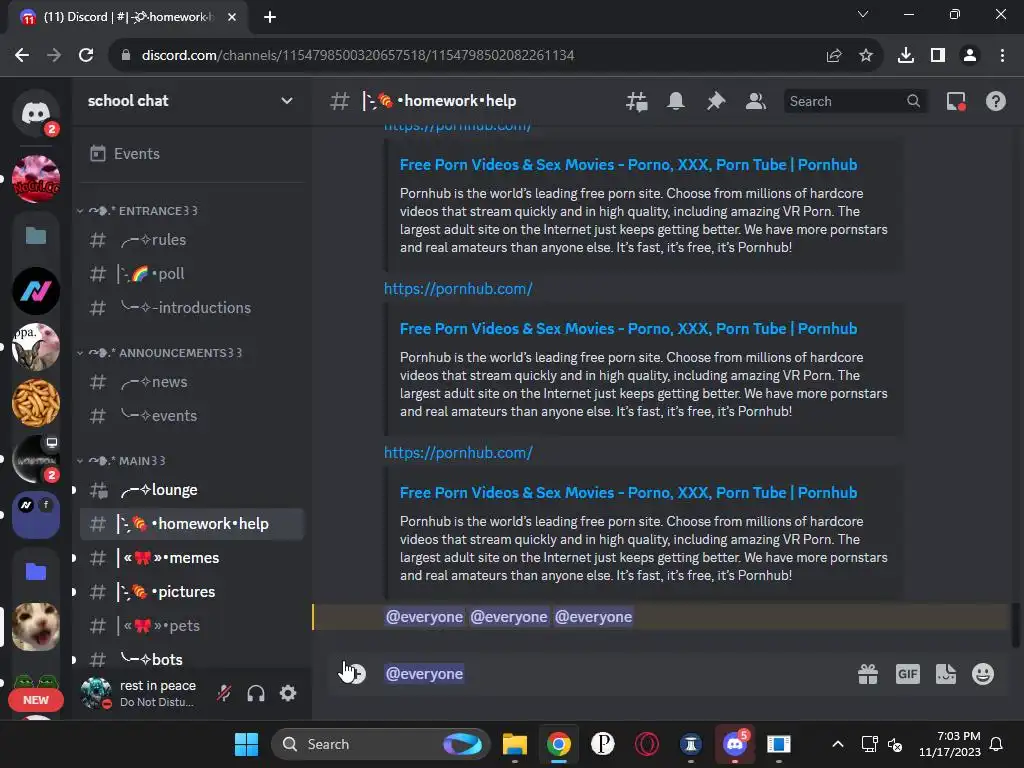Open the black N-logo server icon

(36, 291)
